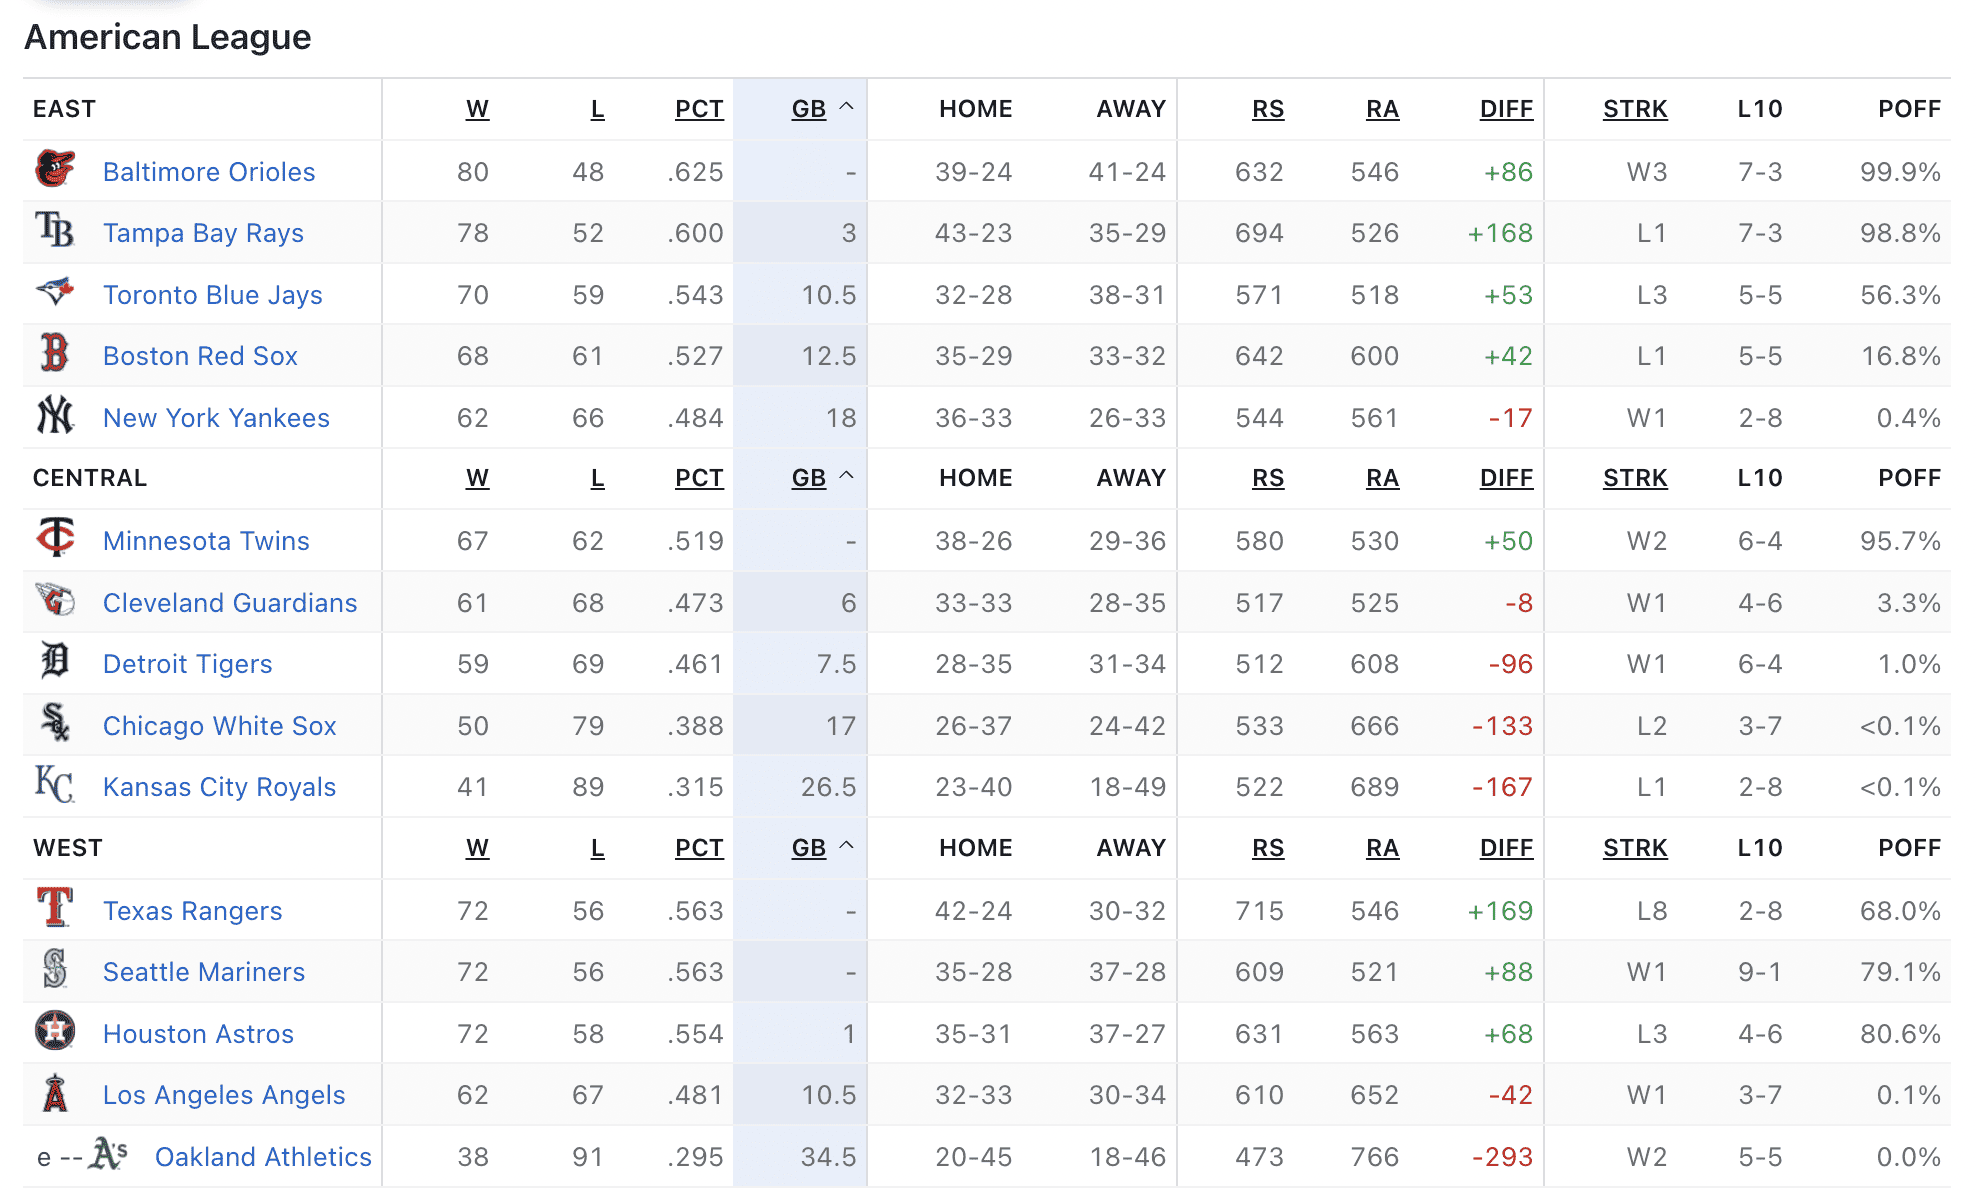1976x1190 pixels.
Task: Toggle GB sort arrow in East division
Action: pos(846,107)
